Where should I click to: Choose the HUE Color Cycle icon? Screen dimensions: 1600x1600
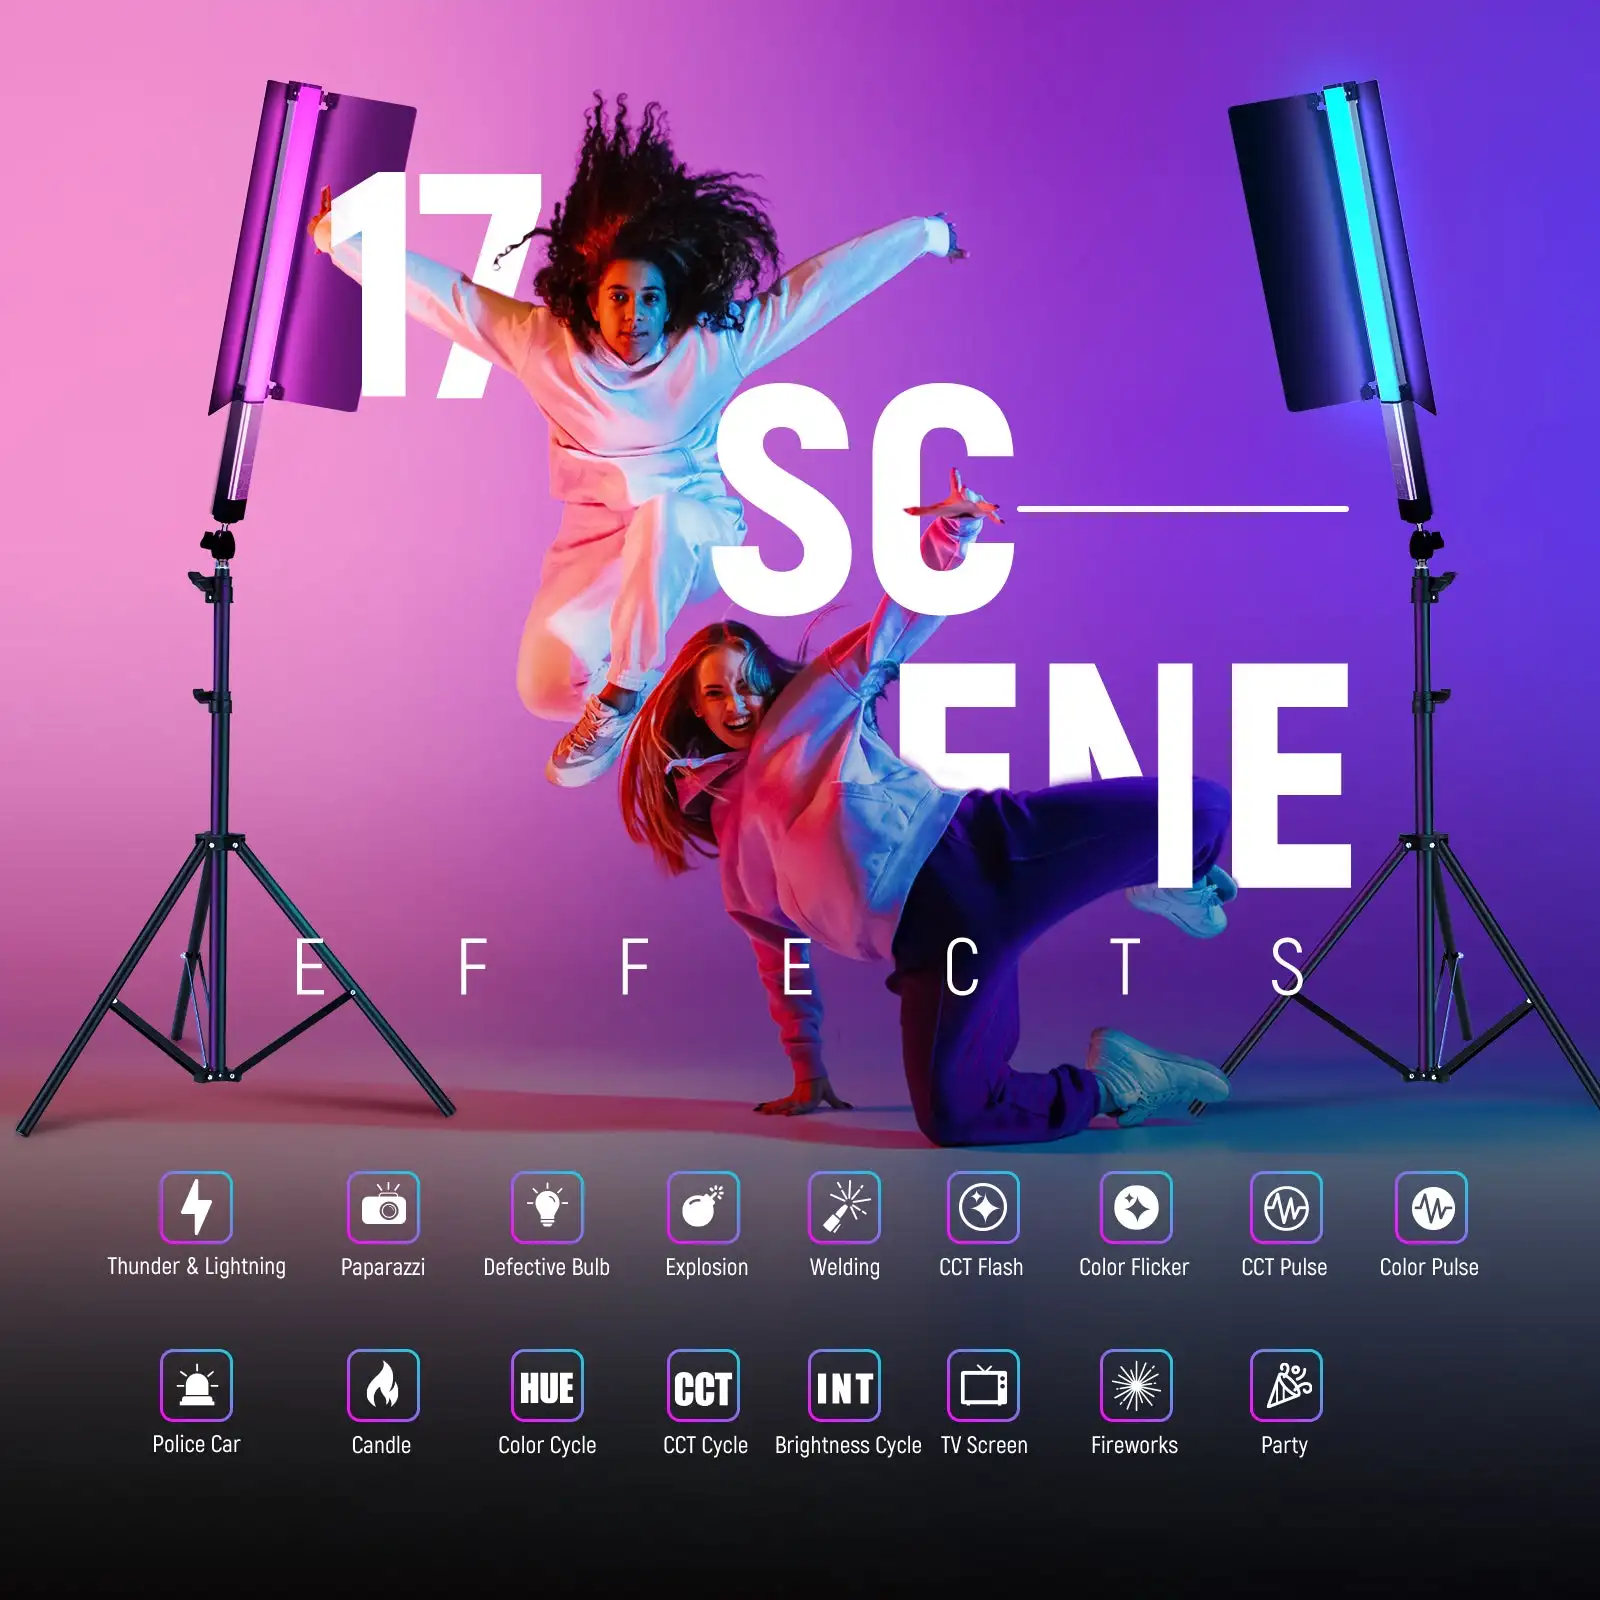pos(547,1385)
